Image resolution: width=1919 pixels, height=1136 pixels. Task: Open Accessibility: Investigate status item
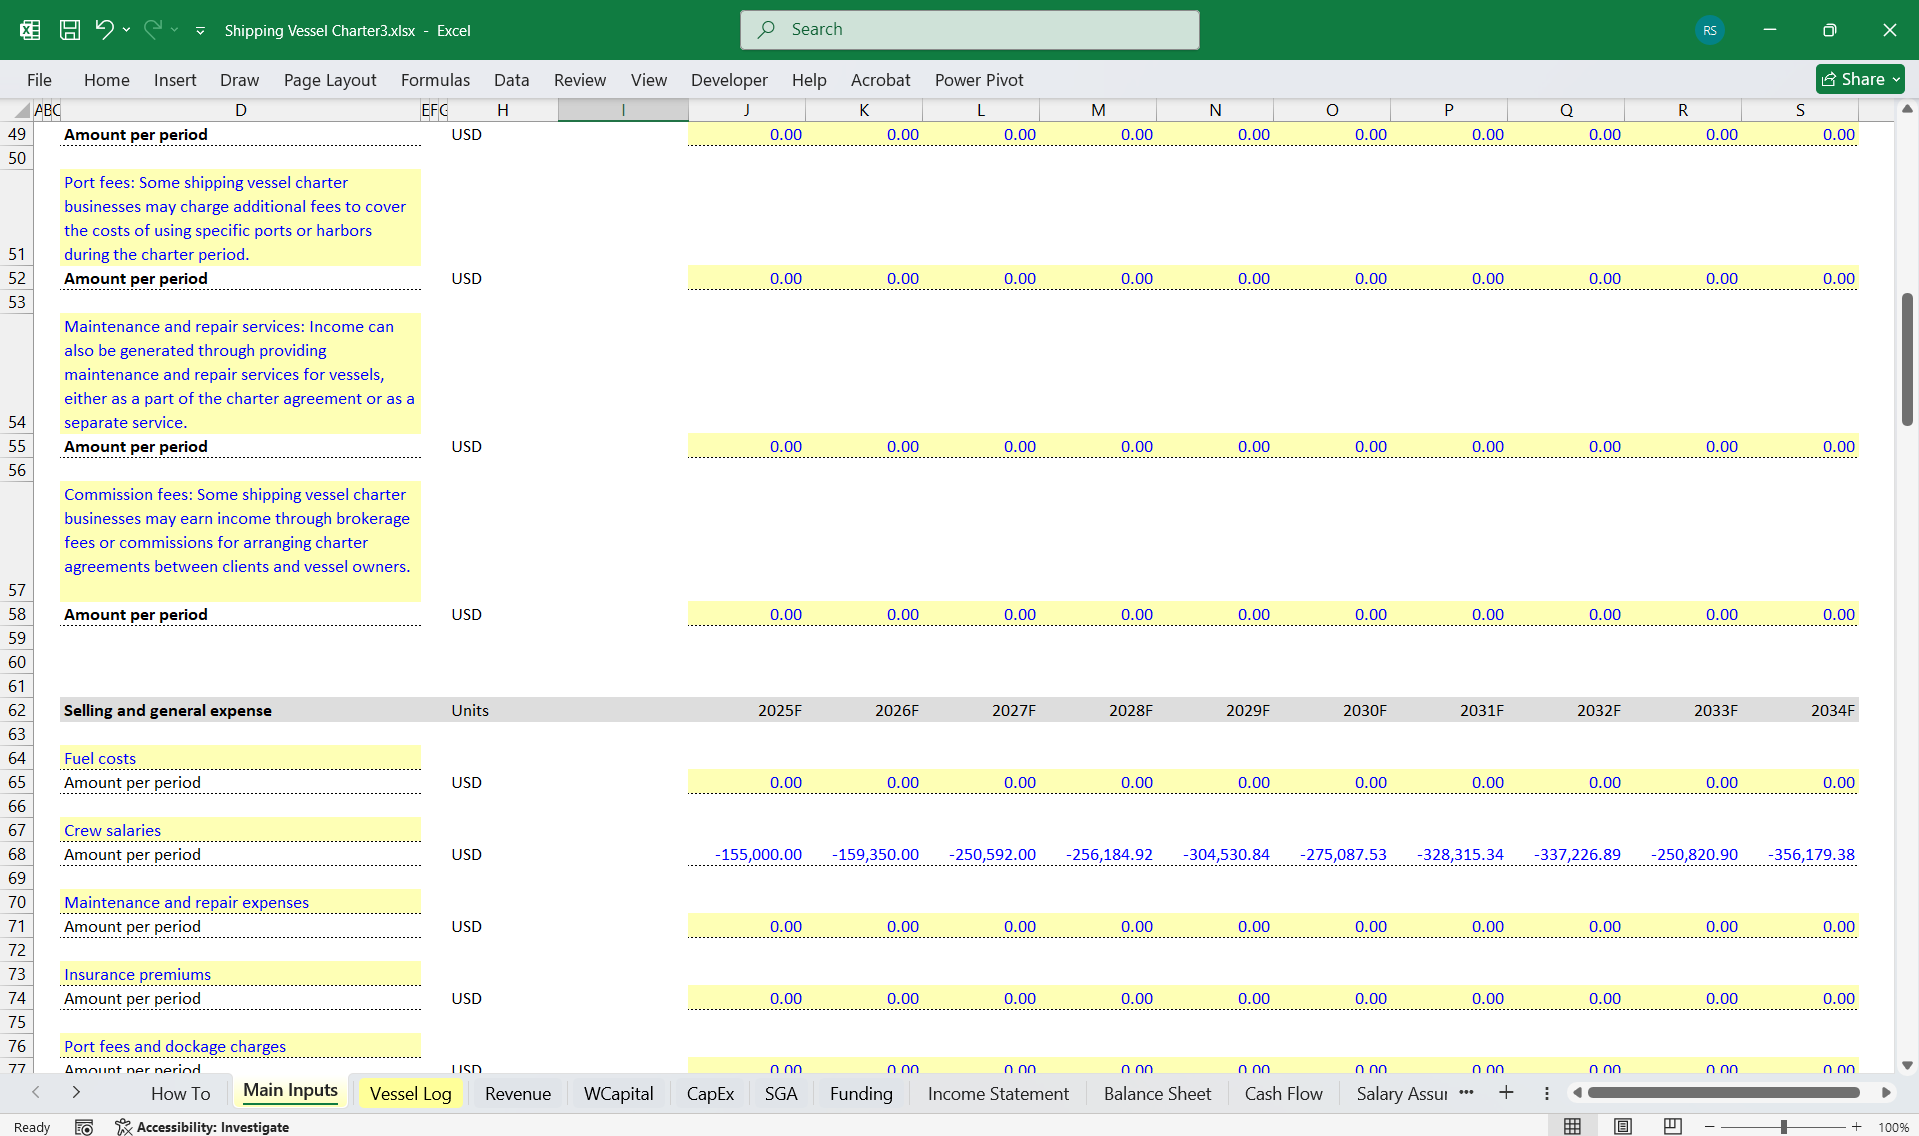202,1127
